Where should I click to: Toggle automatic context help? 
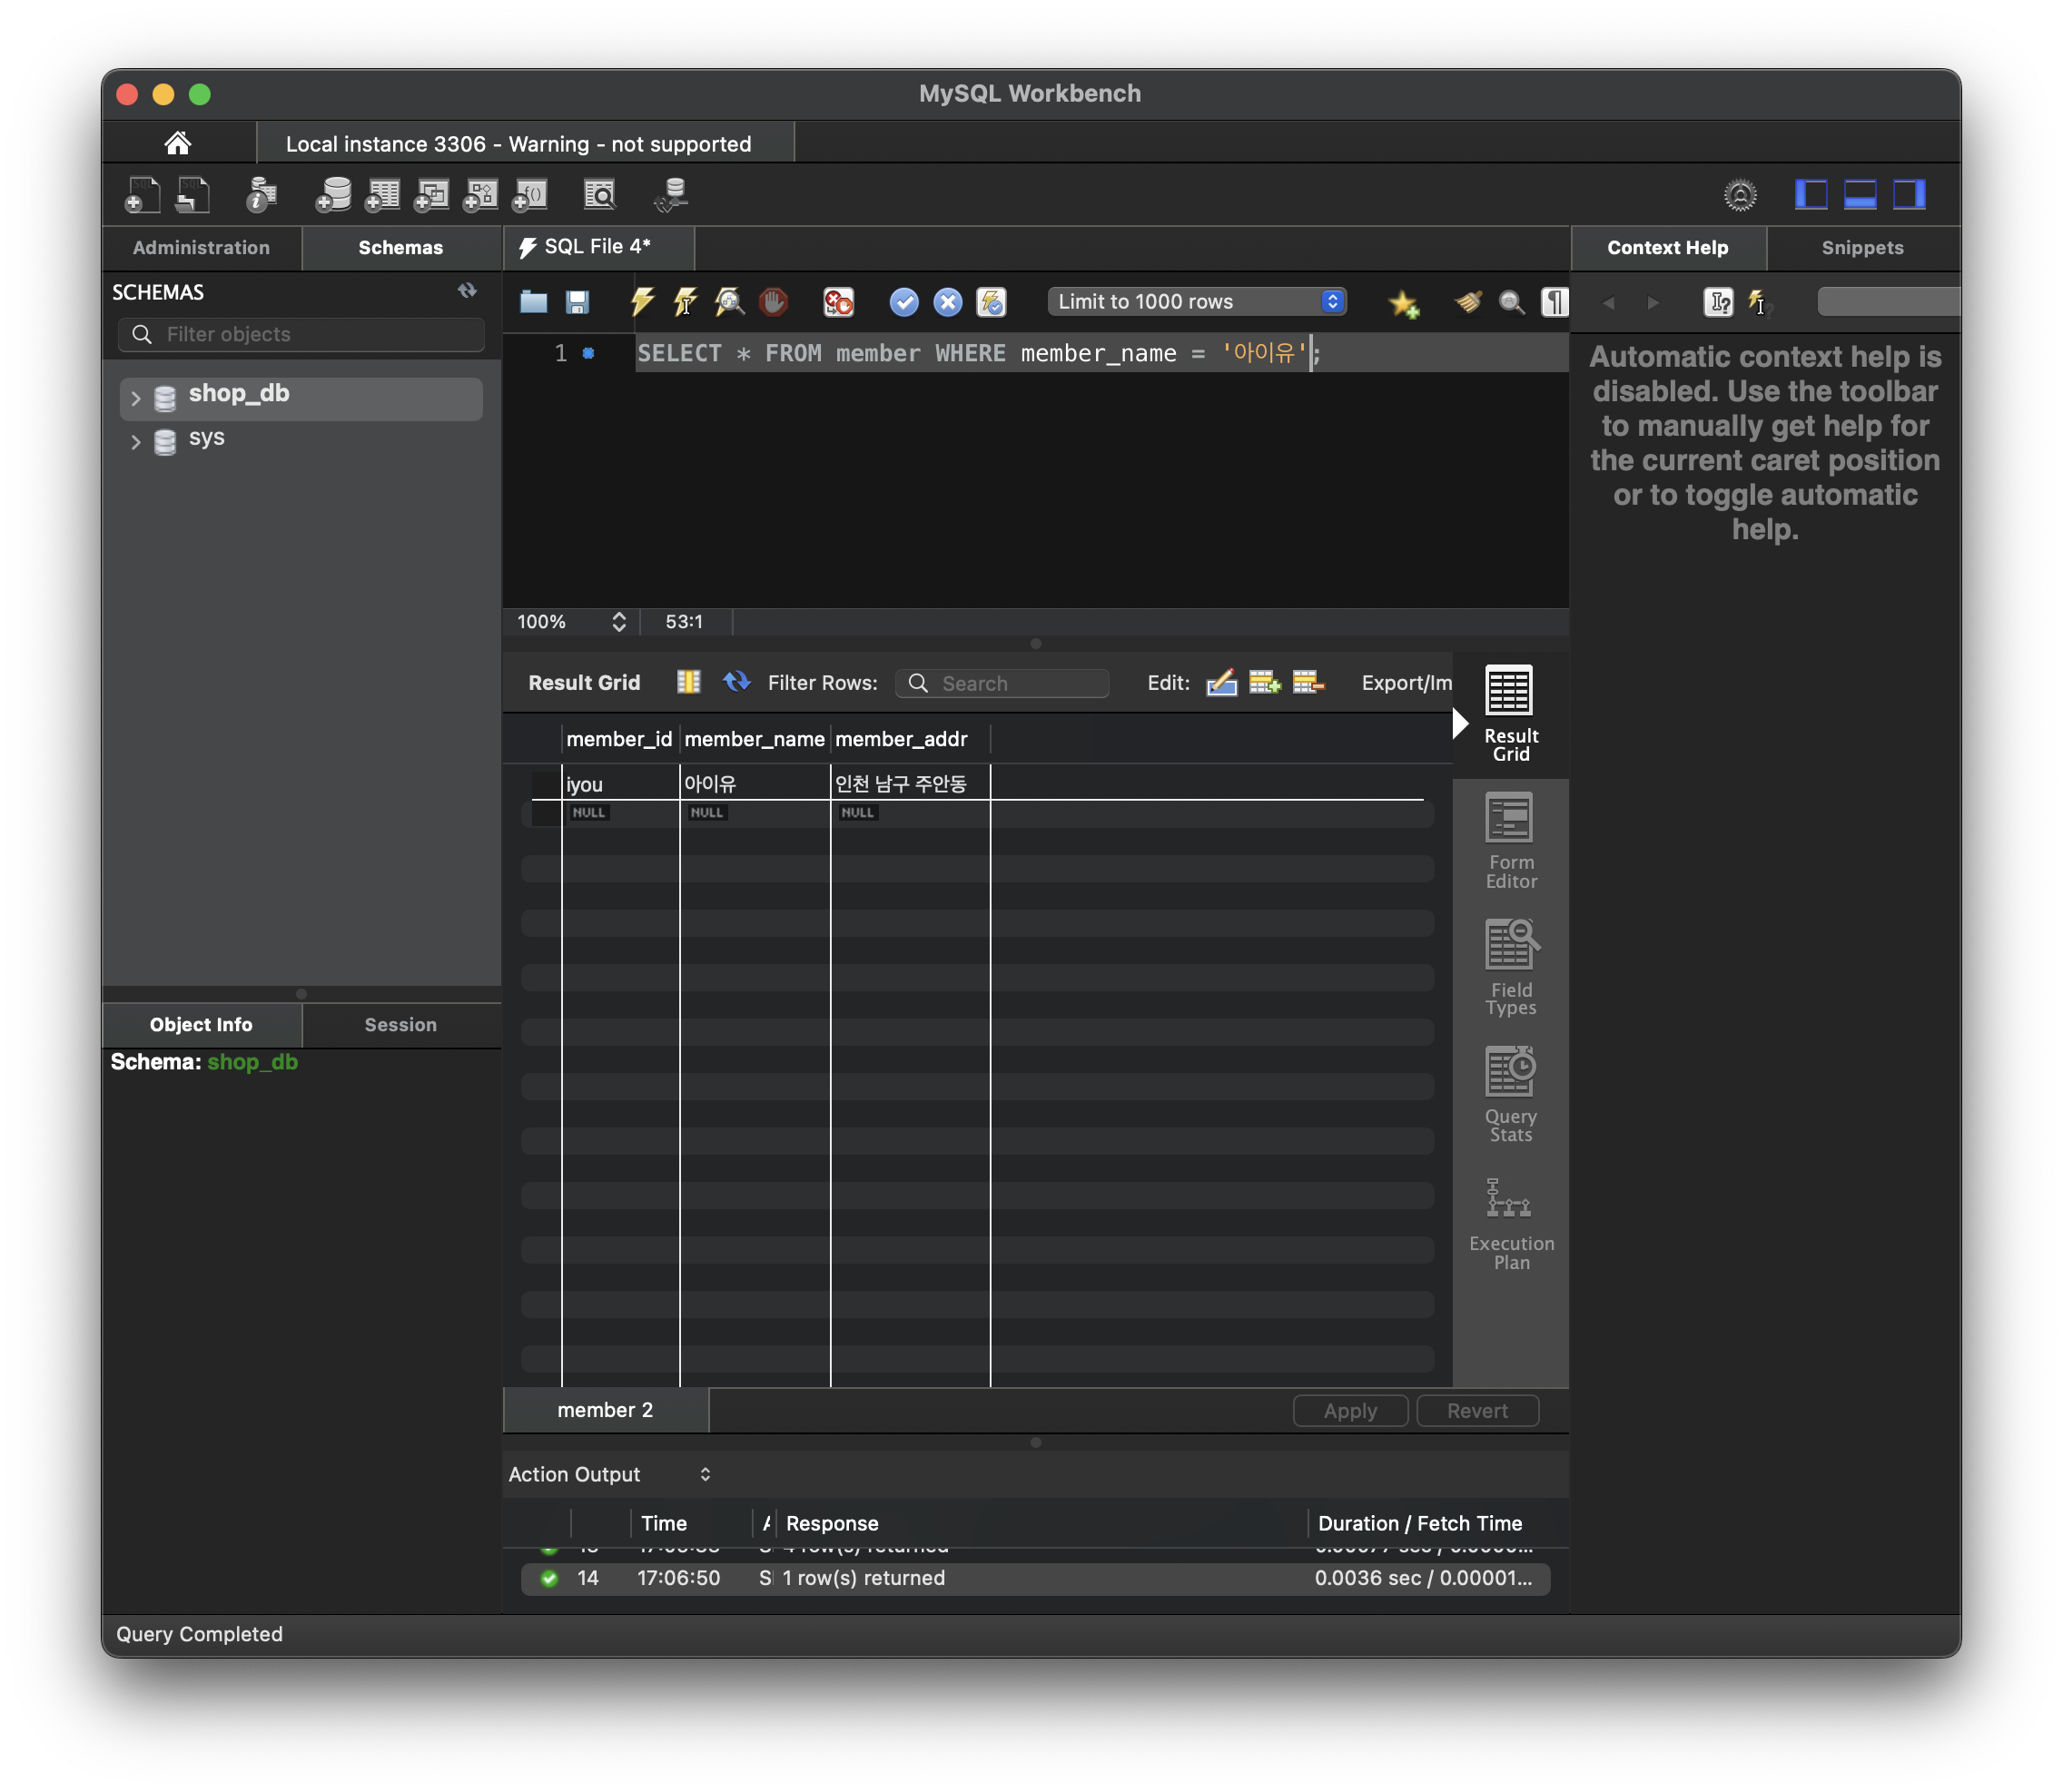click(x=1759, y=301)
